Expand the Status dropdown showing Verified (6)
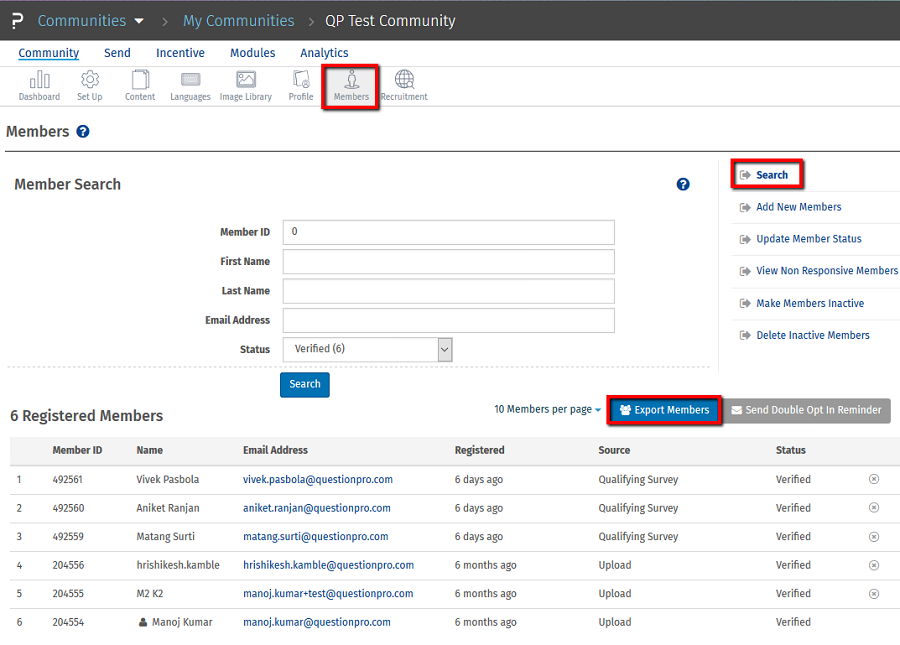This screenshot has width=900, height=645. click(367, 349)
